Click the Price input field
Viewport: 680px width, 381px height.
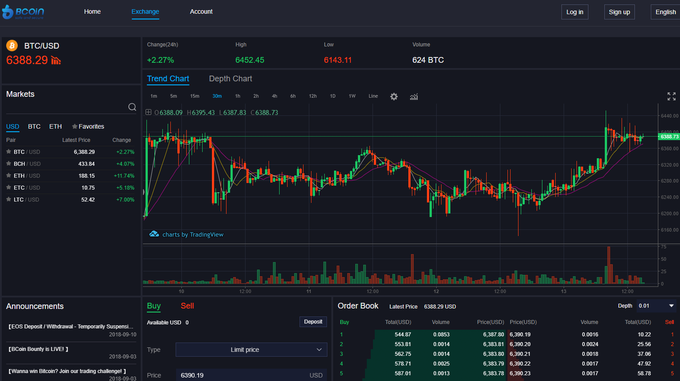pos(252,375)
